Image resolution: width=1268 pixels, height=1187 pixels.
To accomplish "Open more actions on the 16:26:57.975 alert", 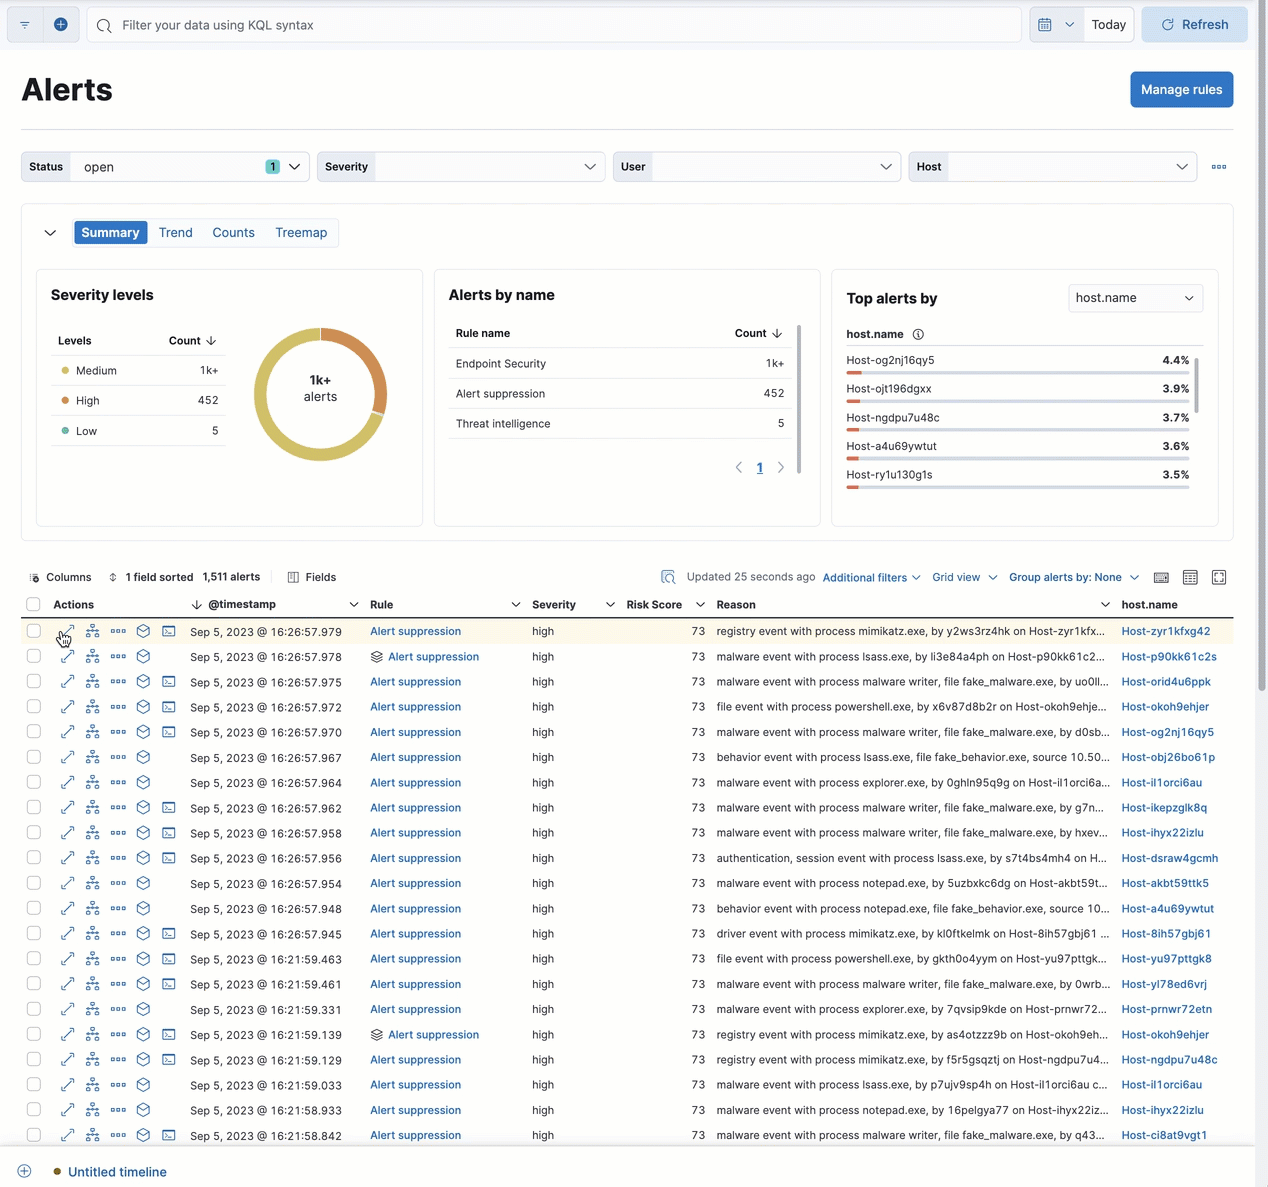I will 118,682.
